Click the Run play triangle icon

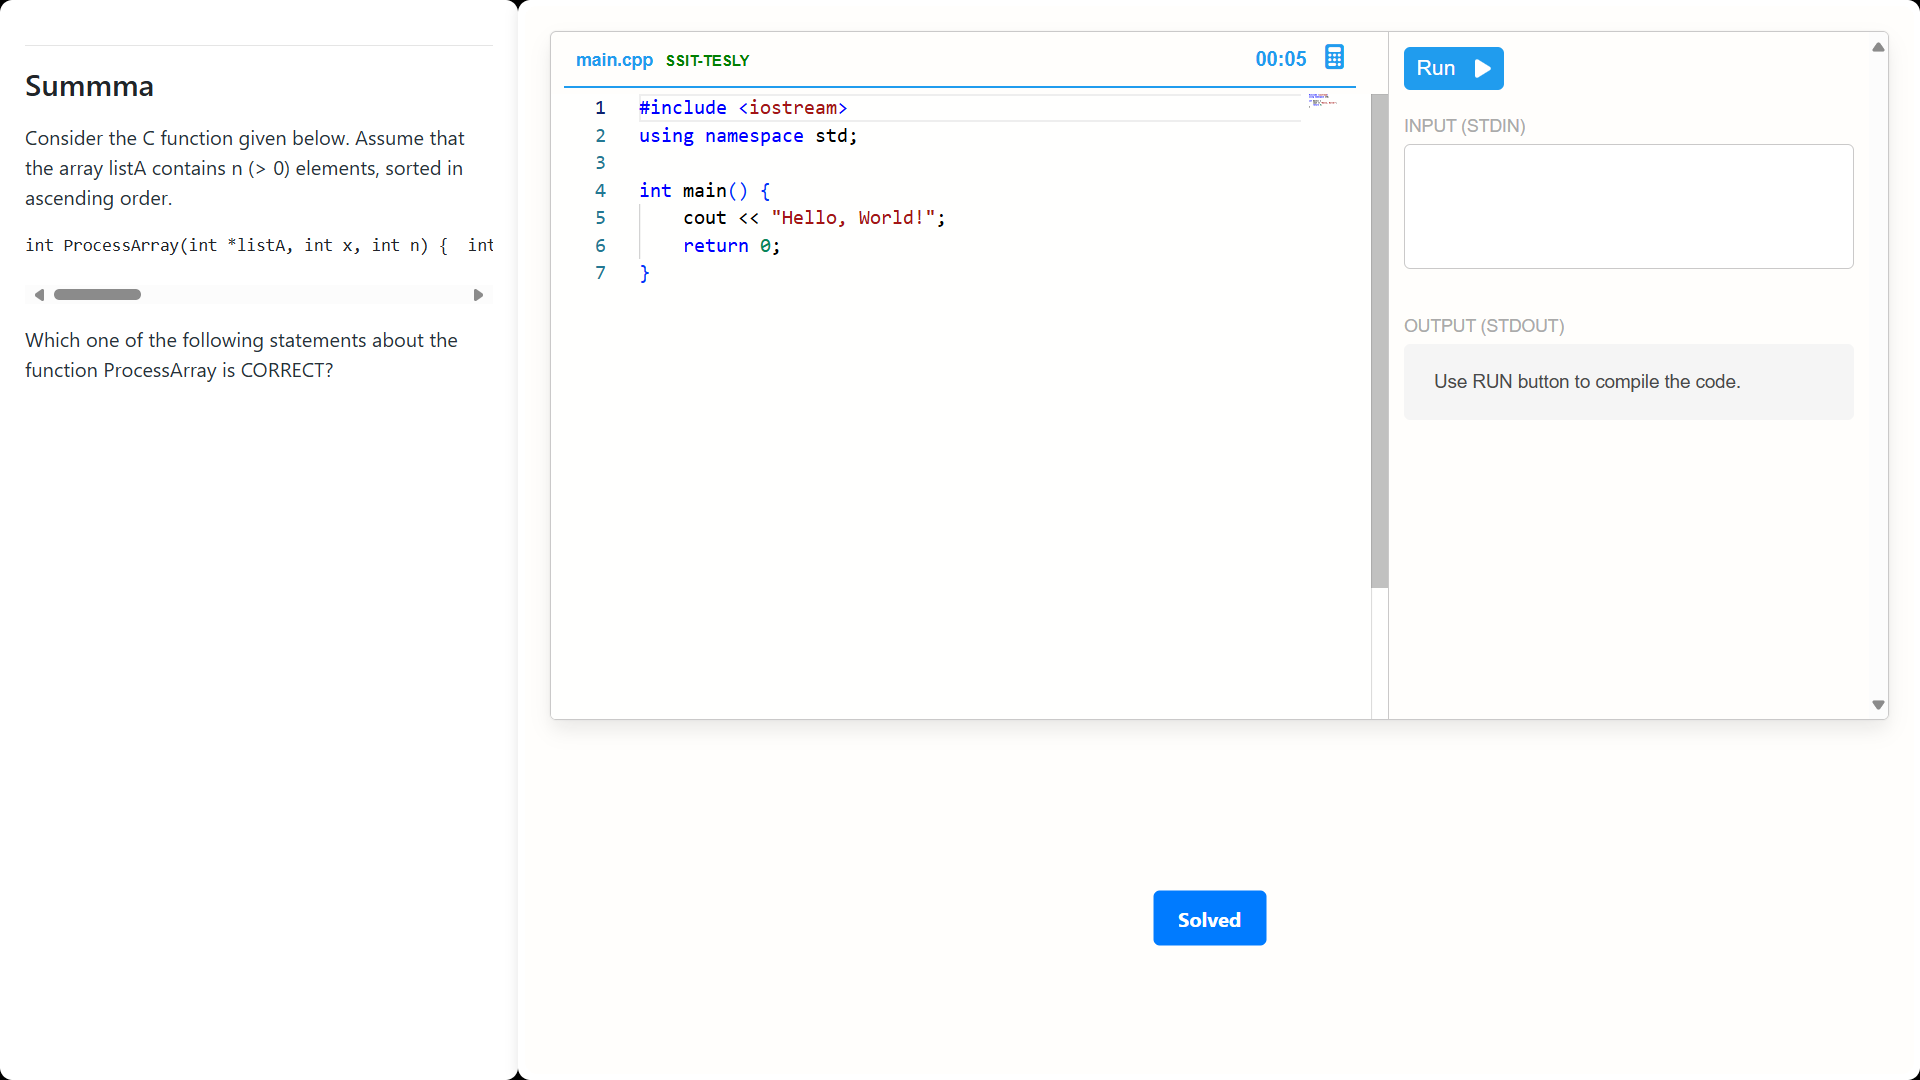coord(1483,68)
